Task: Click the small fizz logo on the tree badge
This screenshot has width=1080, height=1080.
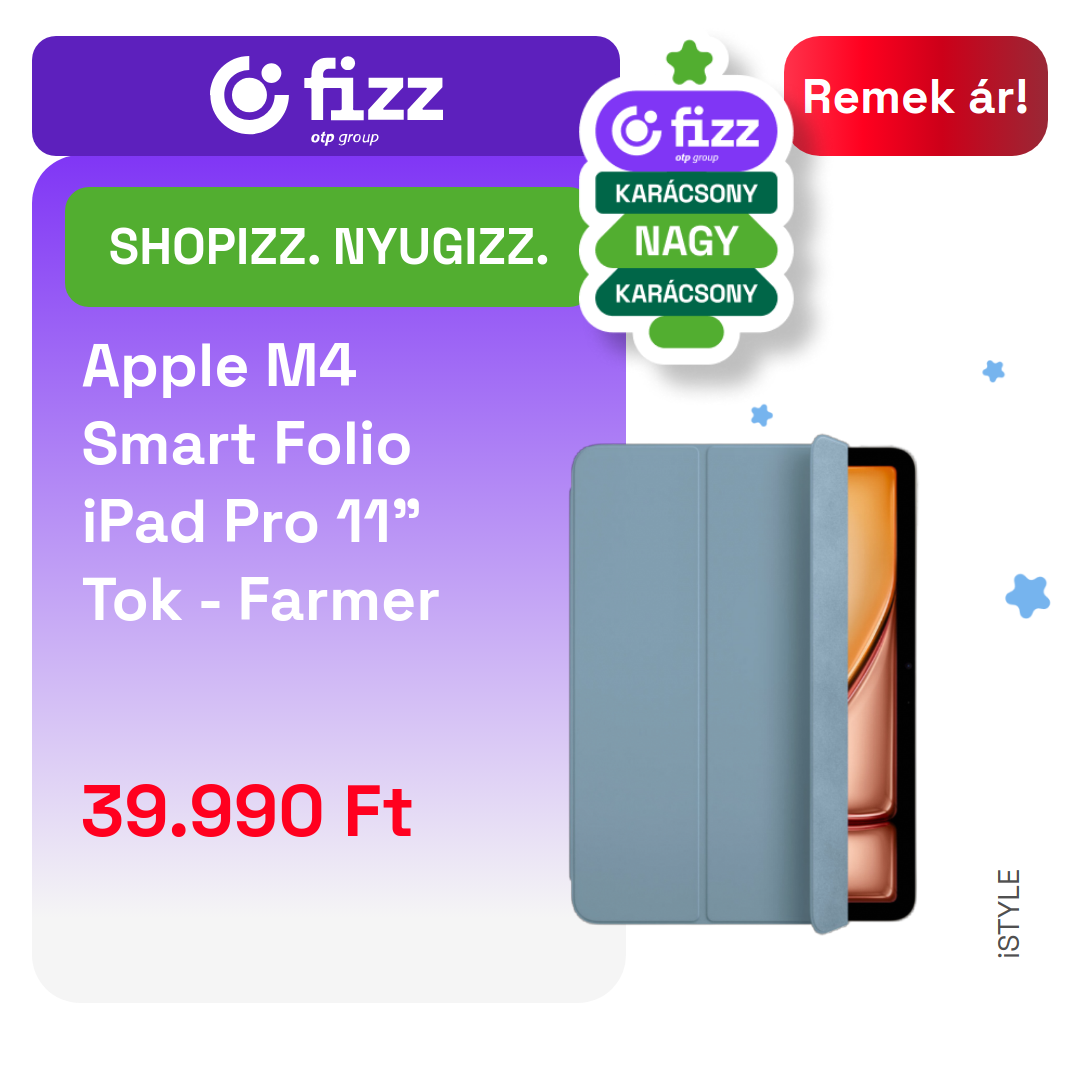Action: pyautogui.click(x=686, y=132)
